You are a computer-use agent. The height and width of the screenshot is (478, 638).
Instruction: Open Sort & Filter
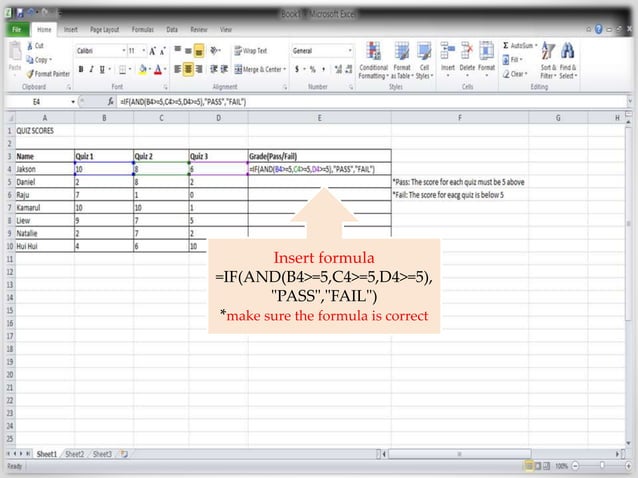pyautogui.click(x=548, y=60)
